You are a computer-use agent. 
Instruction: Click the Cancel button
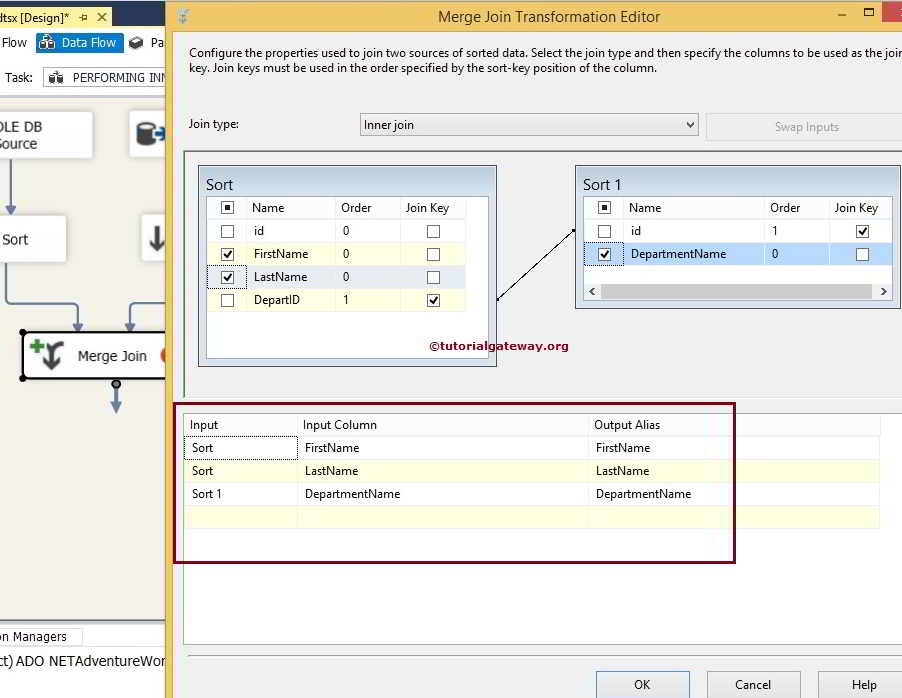[x=753, y=686]
